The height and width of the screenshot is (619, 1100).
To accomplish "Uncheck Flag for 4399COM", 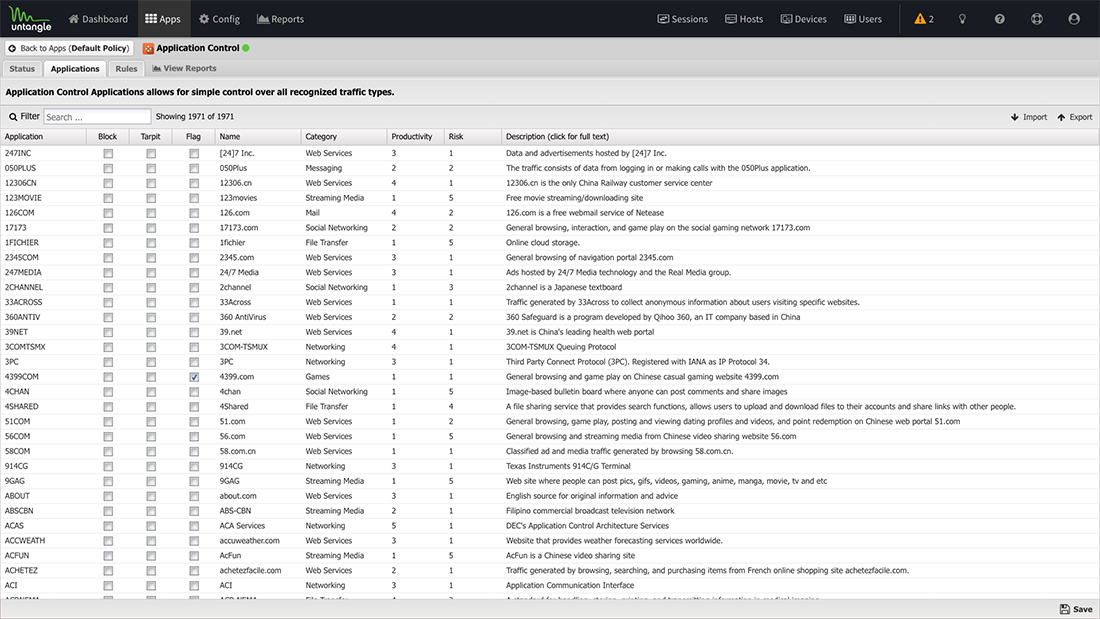I will pyautogui.click(x=194, y=377).
